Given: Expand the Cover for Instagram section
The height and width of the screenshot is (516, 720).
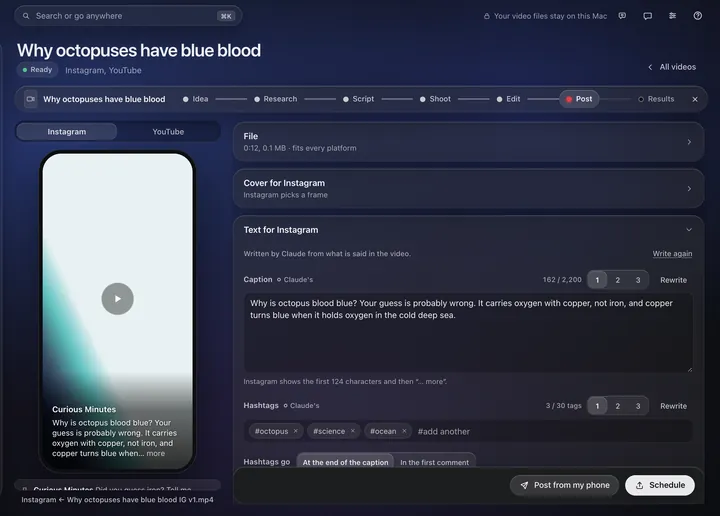Looking at the screenshot, I should pyautogui.click(x=468, y=189).
